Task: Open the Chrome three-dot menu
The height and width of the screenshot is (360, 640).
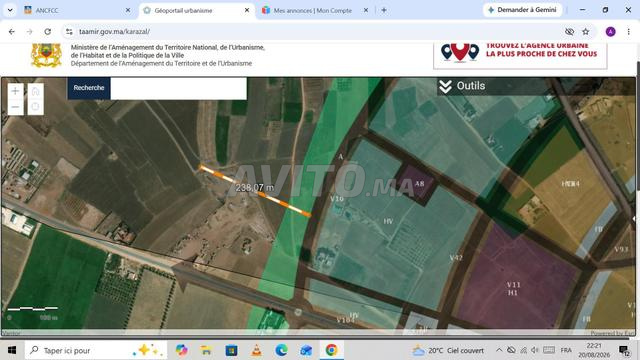Action: pyautogui.click(x=629, y=31)
